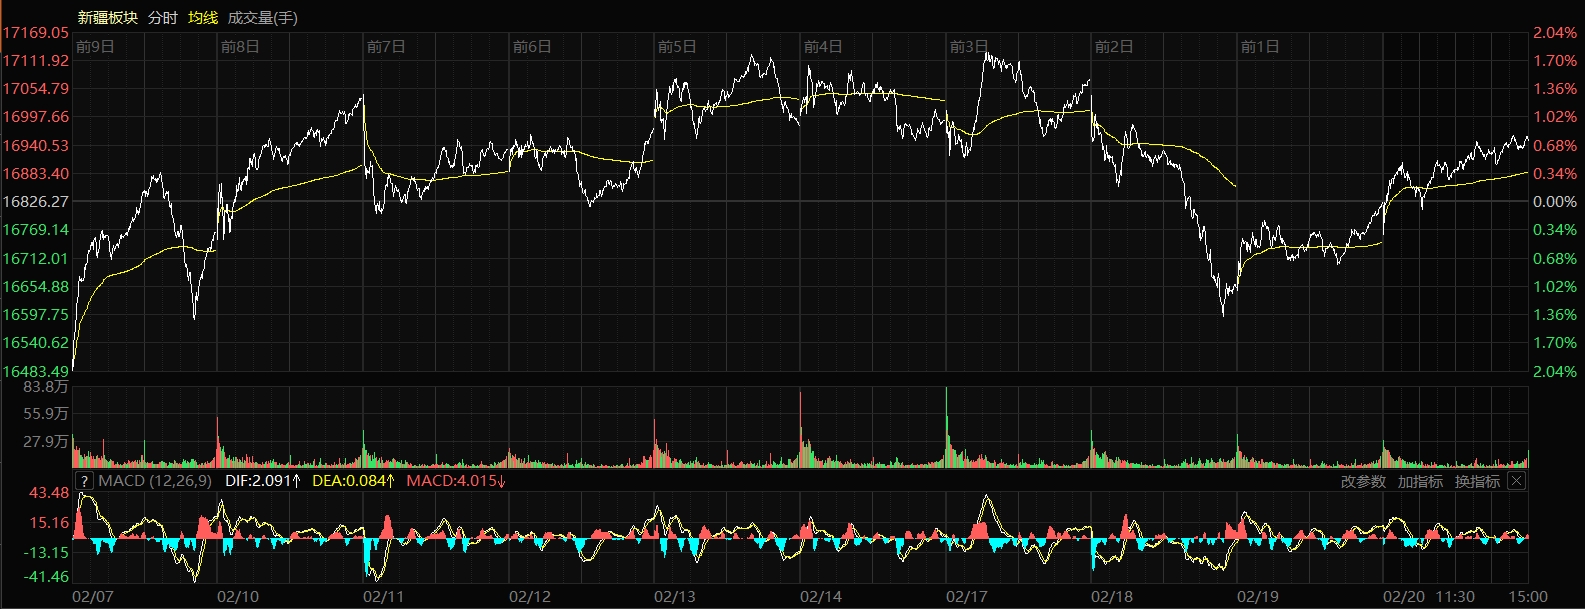Click 加指标 to add an indicator

coord(1420,482)
